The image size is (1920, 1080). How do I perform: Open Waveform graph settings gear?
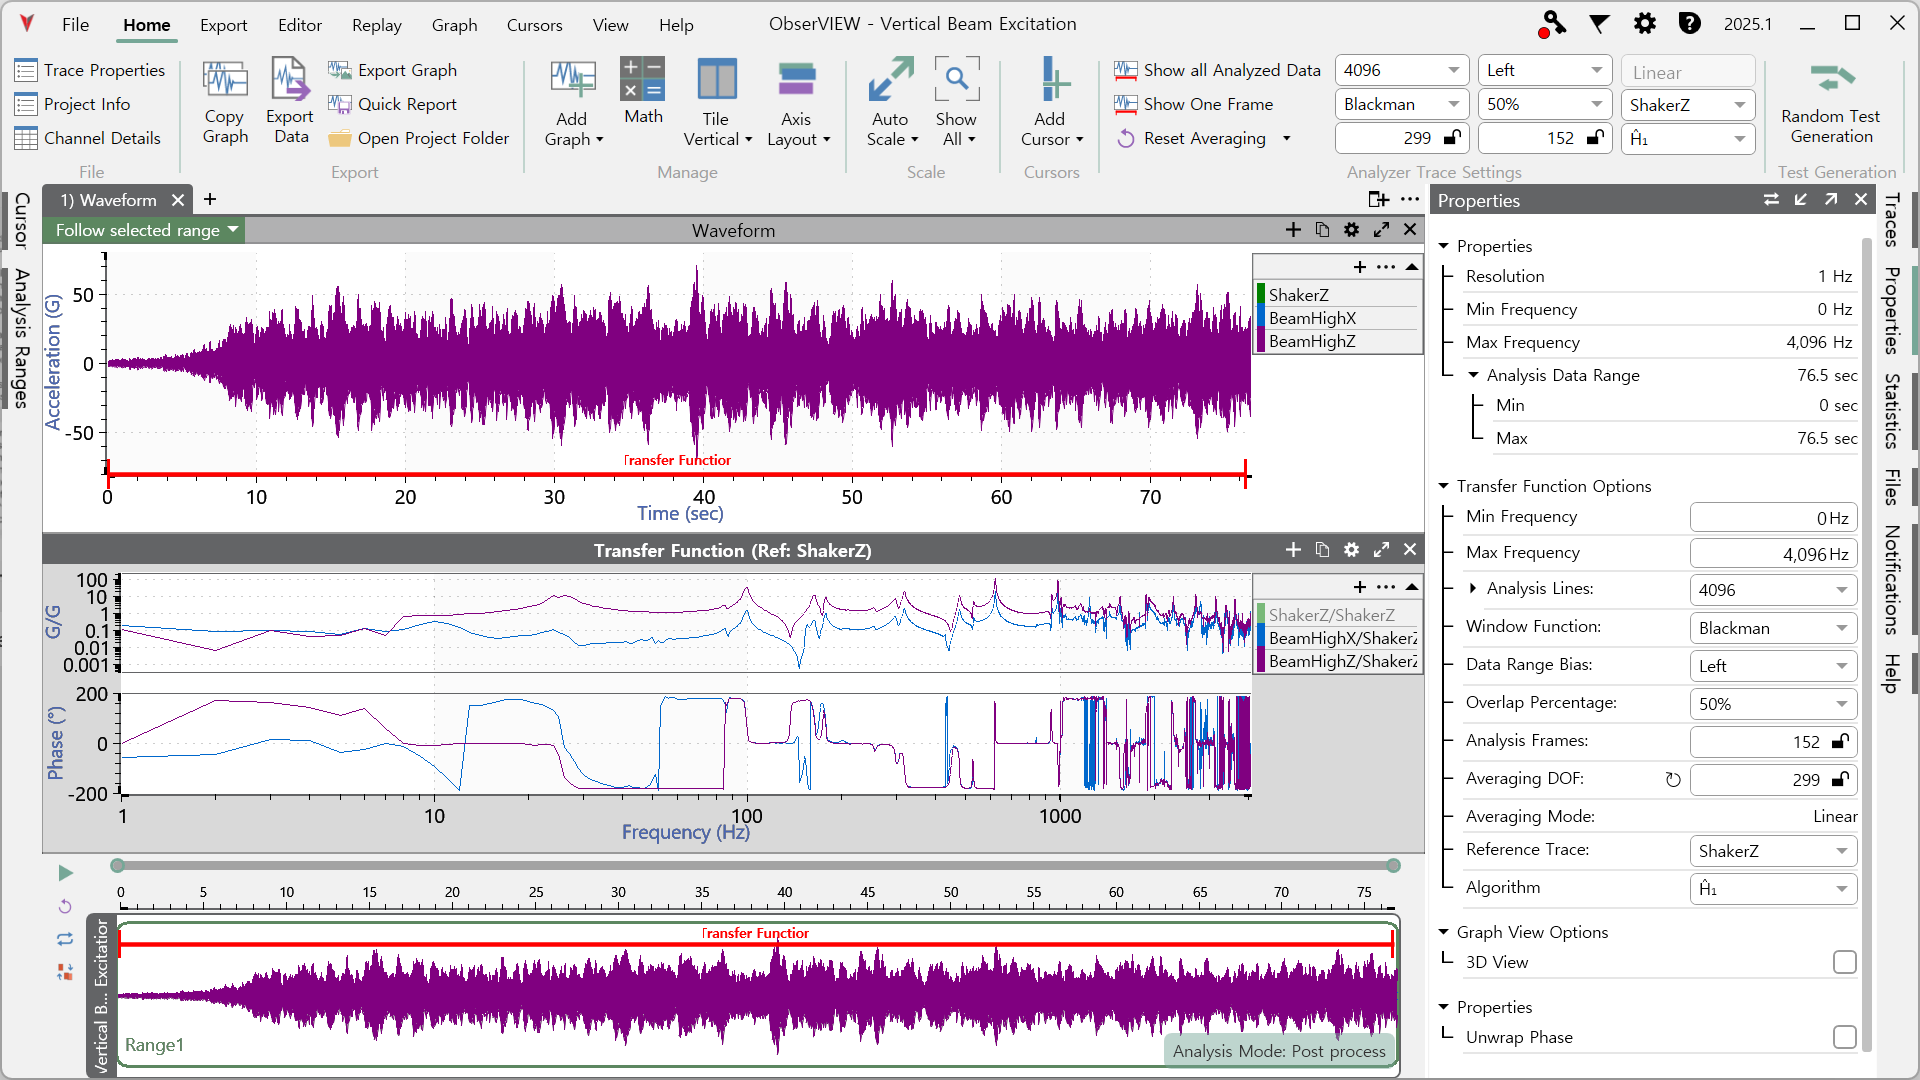(x=1351, y=230)
